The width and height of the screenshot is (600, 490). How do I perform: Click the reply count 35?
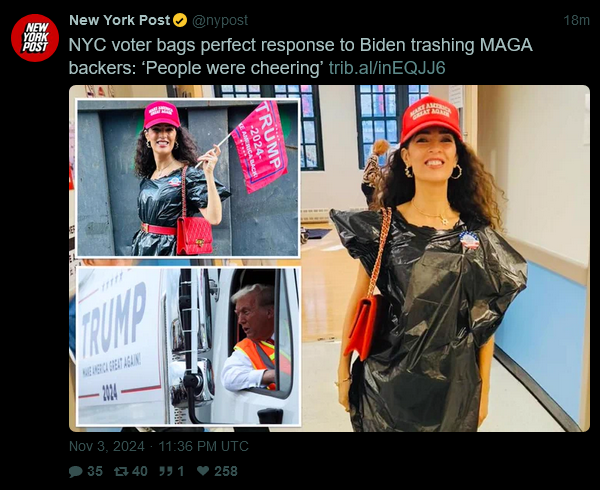pos(95,471)
